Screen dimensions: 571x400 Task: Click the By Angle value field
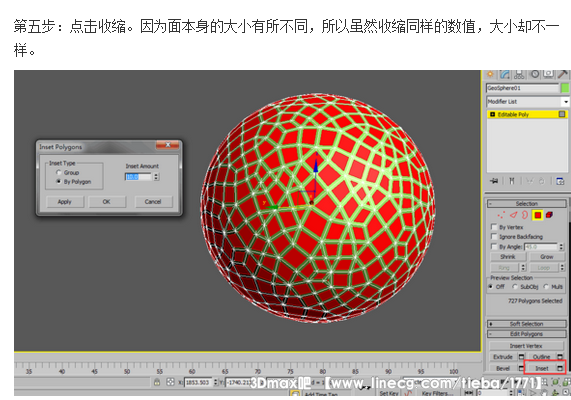tap(541, 247)
